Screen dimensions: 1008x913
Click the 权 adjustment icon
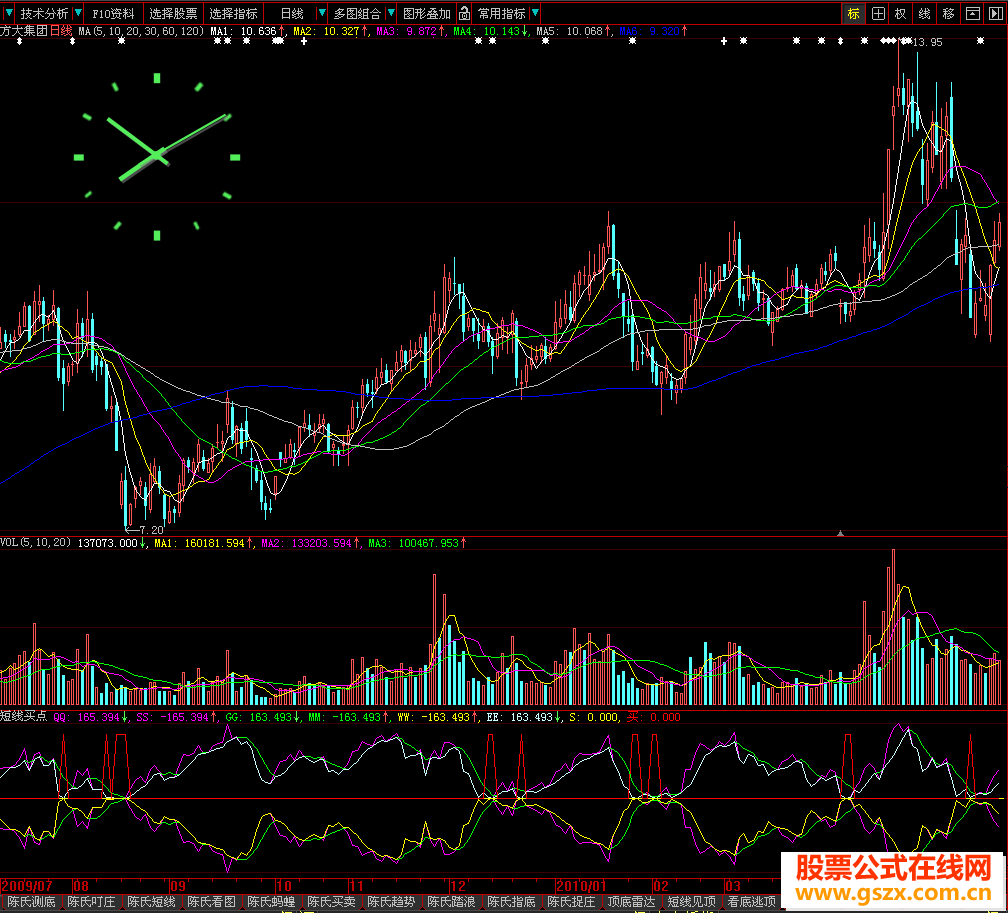tap(901, 14)
